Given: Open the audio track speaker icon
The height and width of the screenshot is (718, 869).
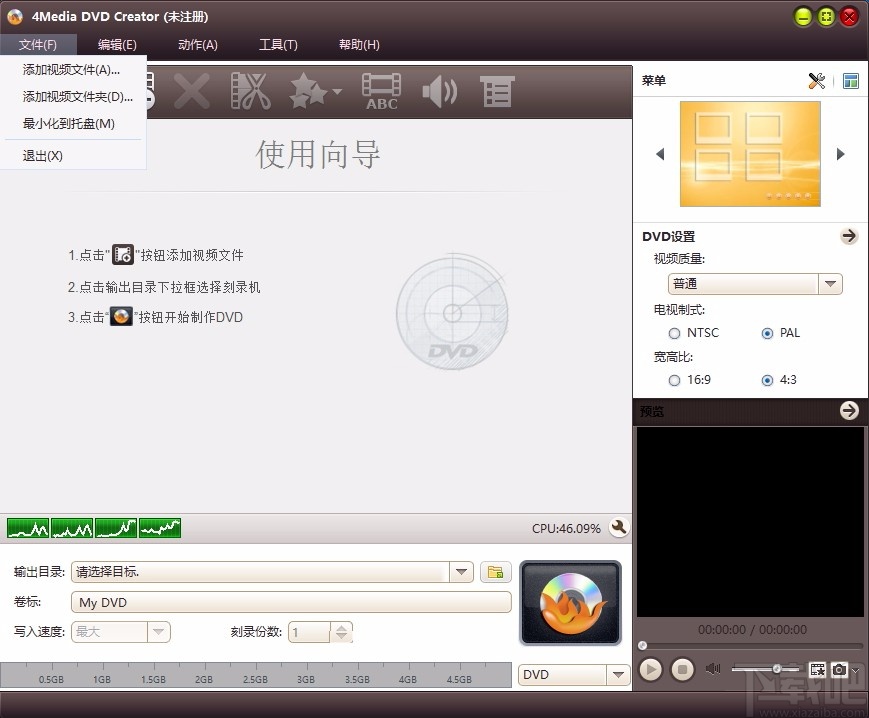Looking at the screenshot, I should (x=440, y=90).
